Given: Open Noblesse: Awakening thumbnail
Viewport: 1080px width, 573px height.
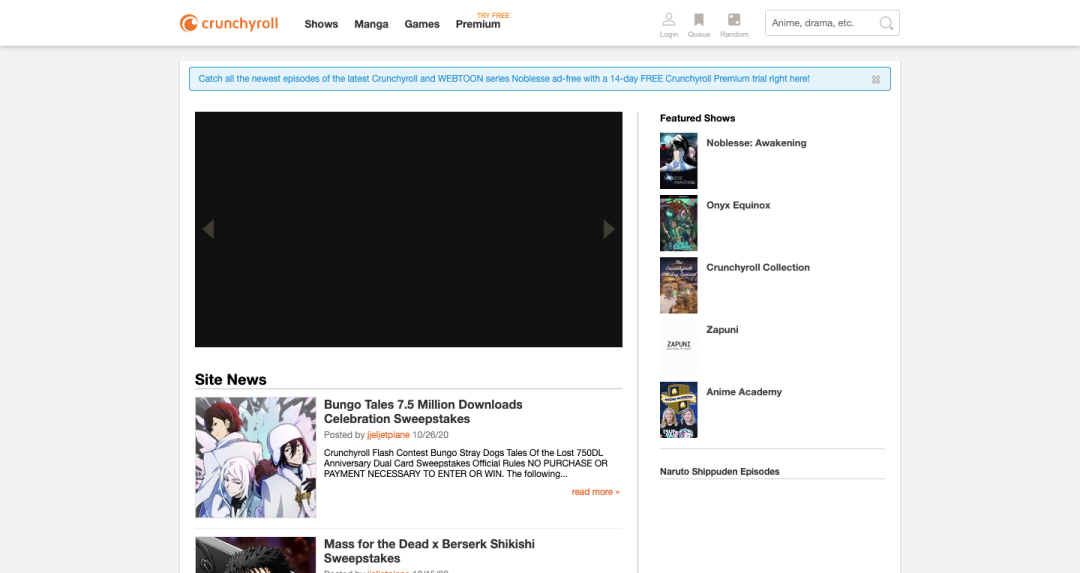Looking at the screenshot, I should click(x=678, y=160).
